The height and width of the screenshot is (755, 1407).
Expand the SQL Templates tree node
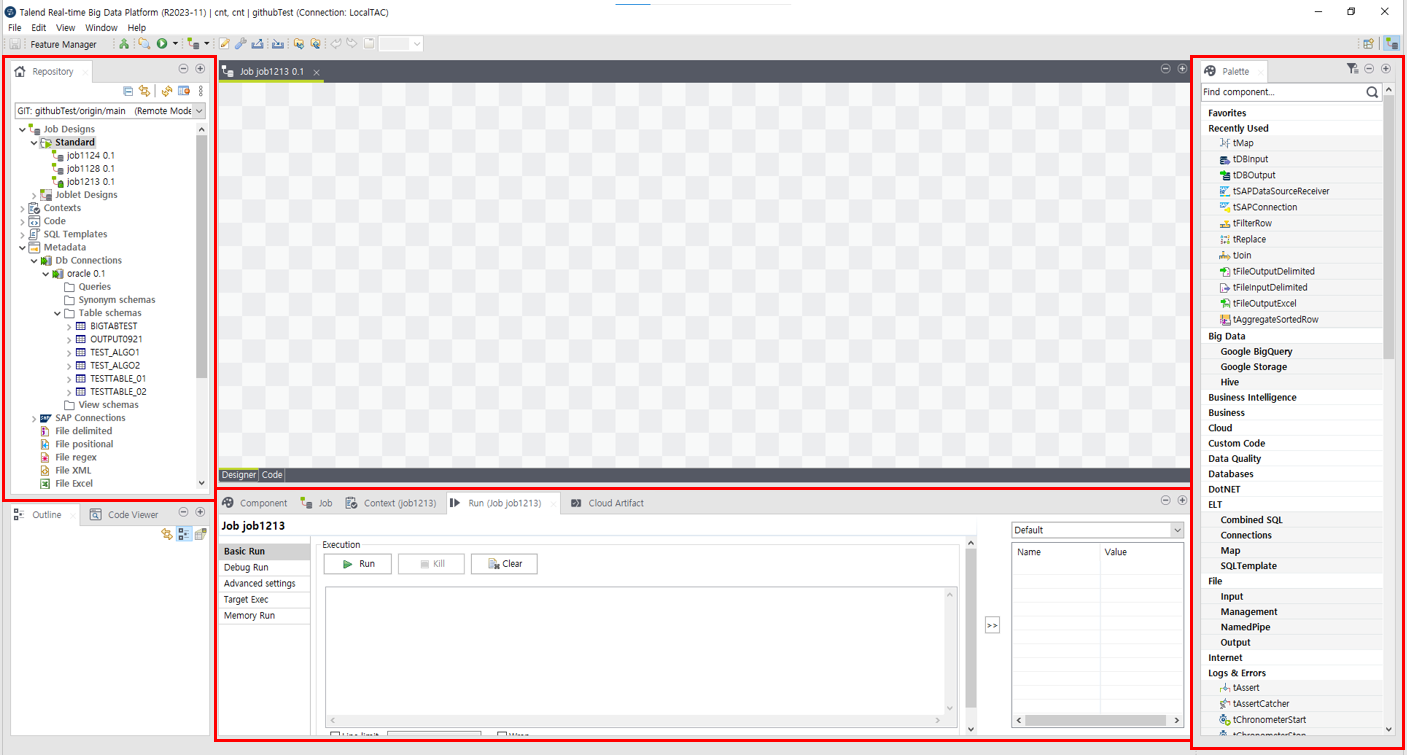tap(22, 234)
